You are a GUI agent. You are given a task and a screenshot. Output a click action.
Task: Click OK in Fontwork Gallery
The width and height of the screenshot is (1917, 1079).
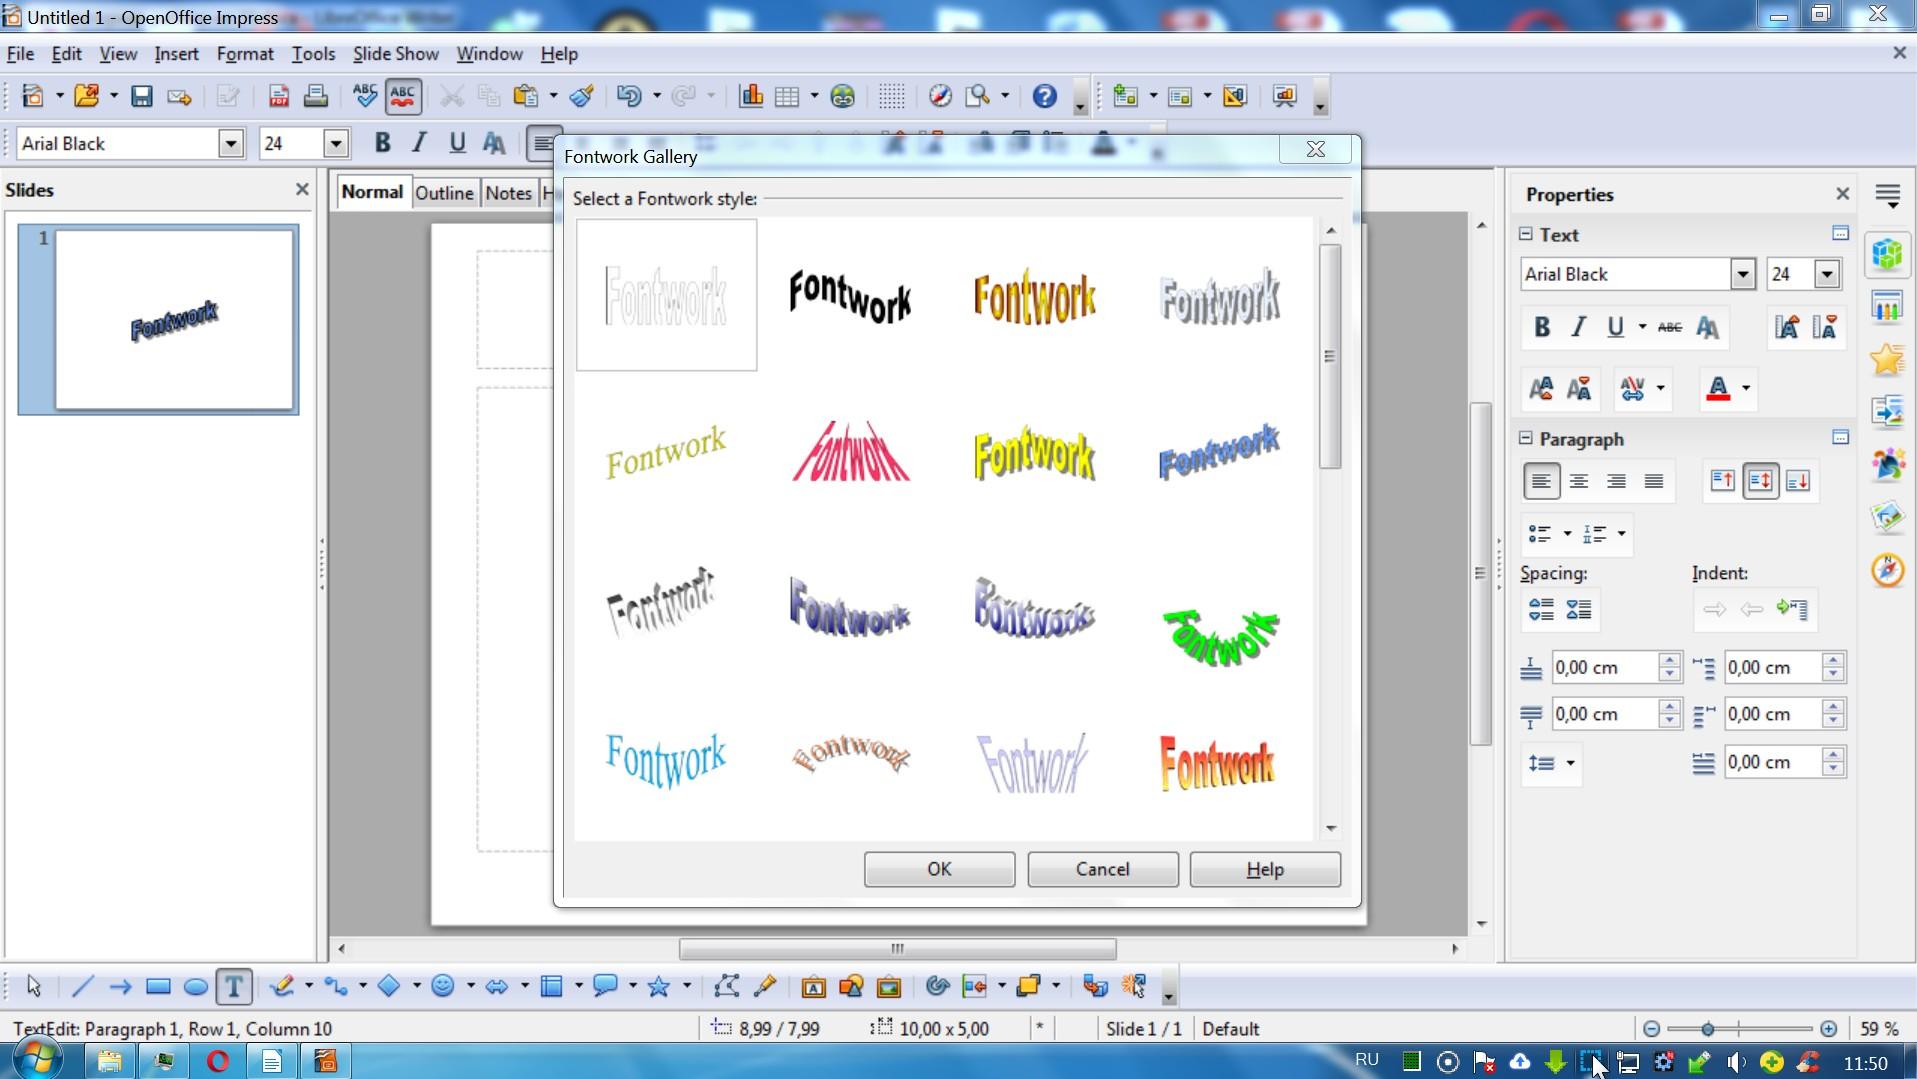[939, 869]
